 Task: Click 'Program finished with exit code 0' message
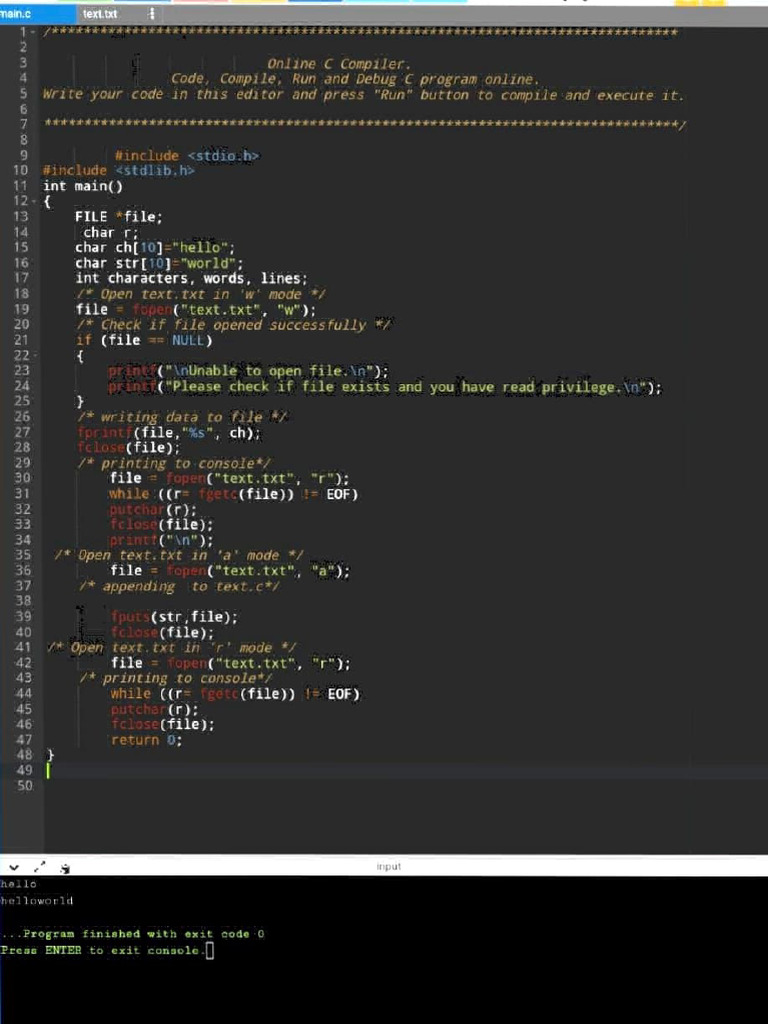(132, 934)
